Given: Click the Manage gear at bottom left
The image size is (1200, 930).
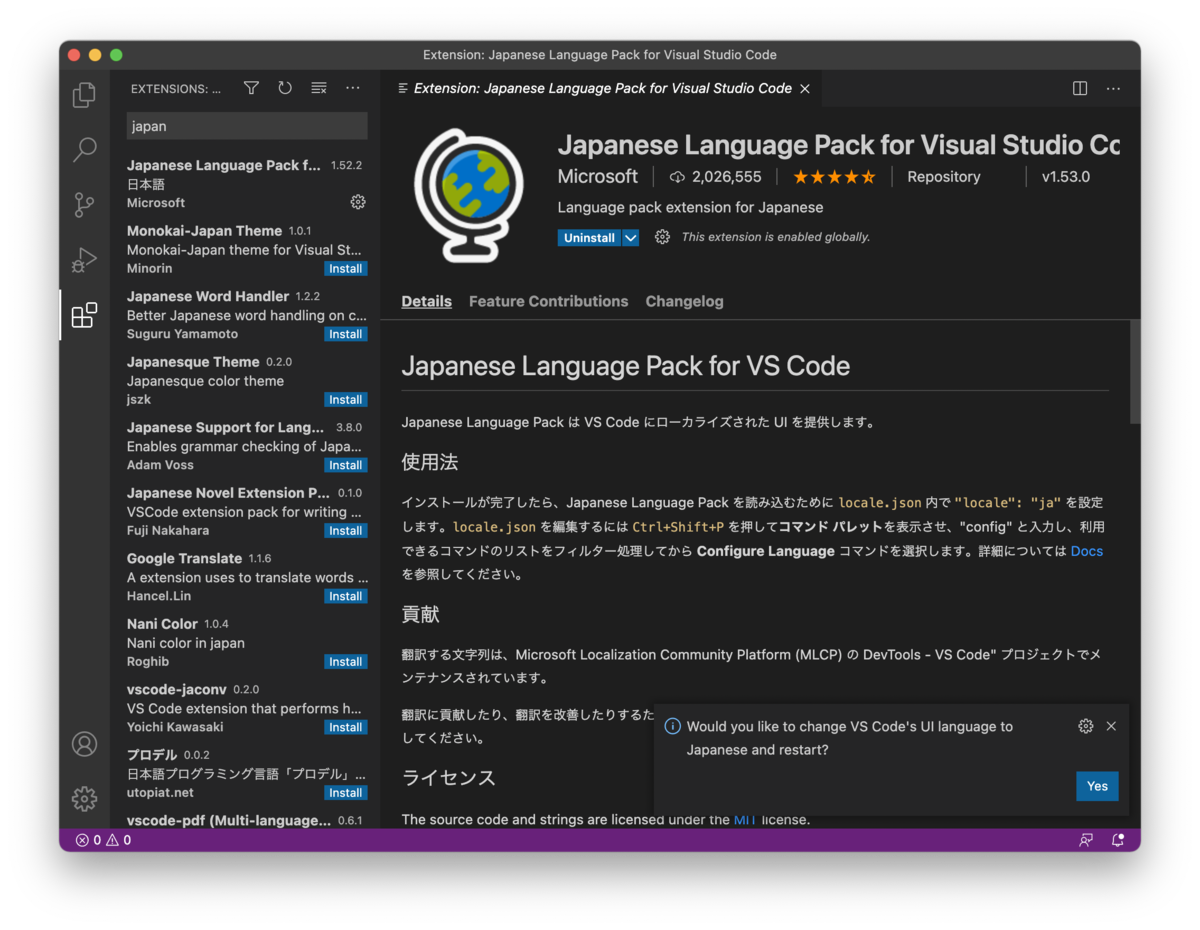Looking at the screenshot, I should (84, 799).
